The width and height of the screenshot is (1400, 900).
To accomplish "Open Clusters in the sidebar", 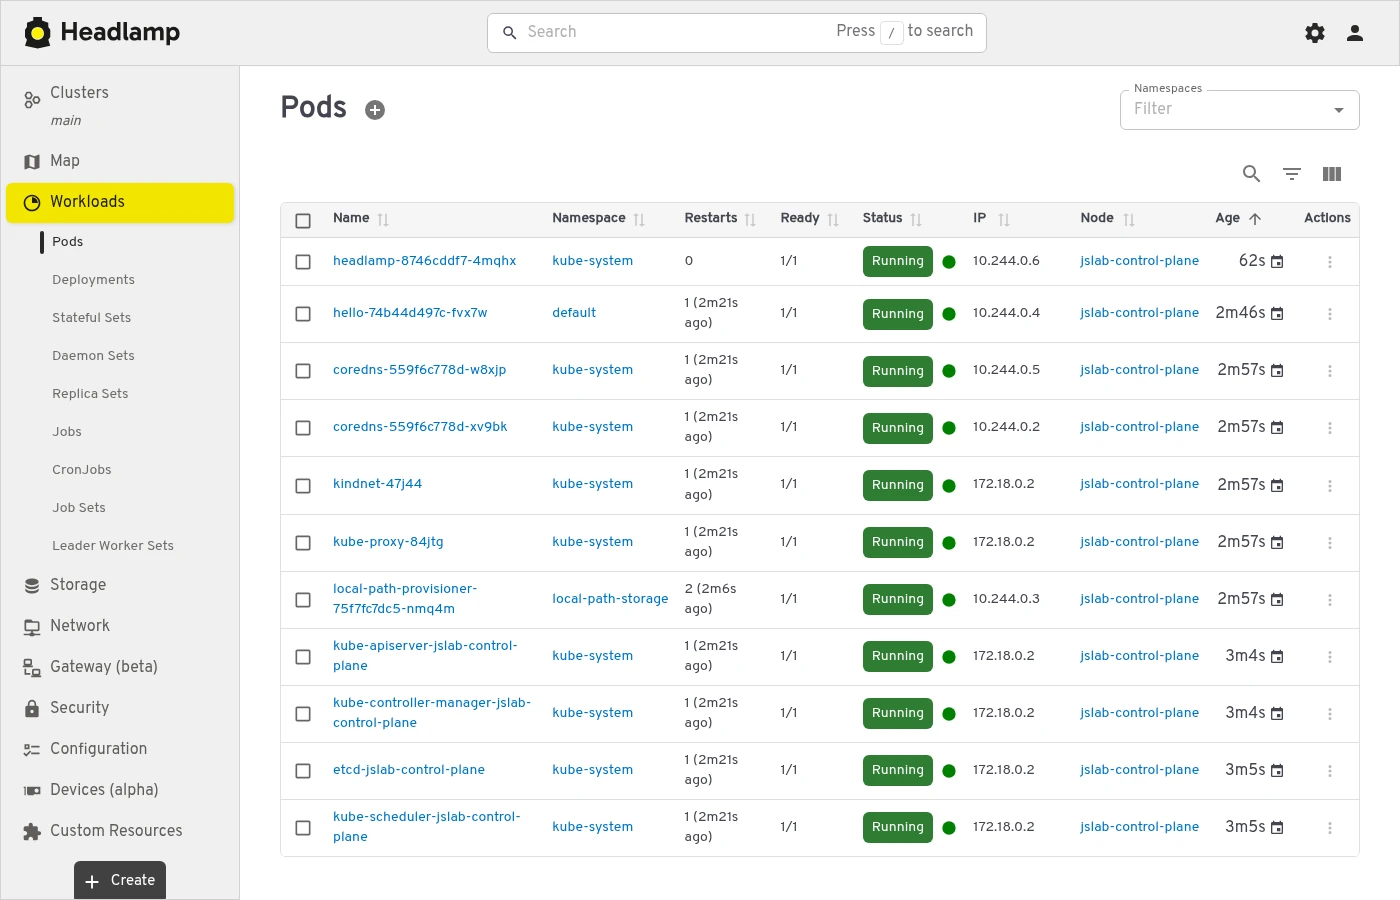I will coord(120,104).
